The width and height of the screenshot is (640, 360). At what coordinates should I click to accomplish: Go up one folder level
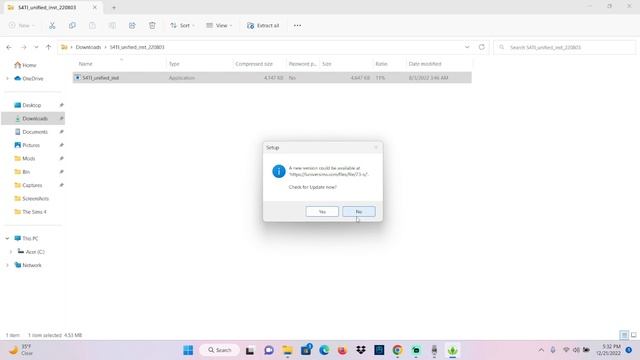(49, 47)
